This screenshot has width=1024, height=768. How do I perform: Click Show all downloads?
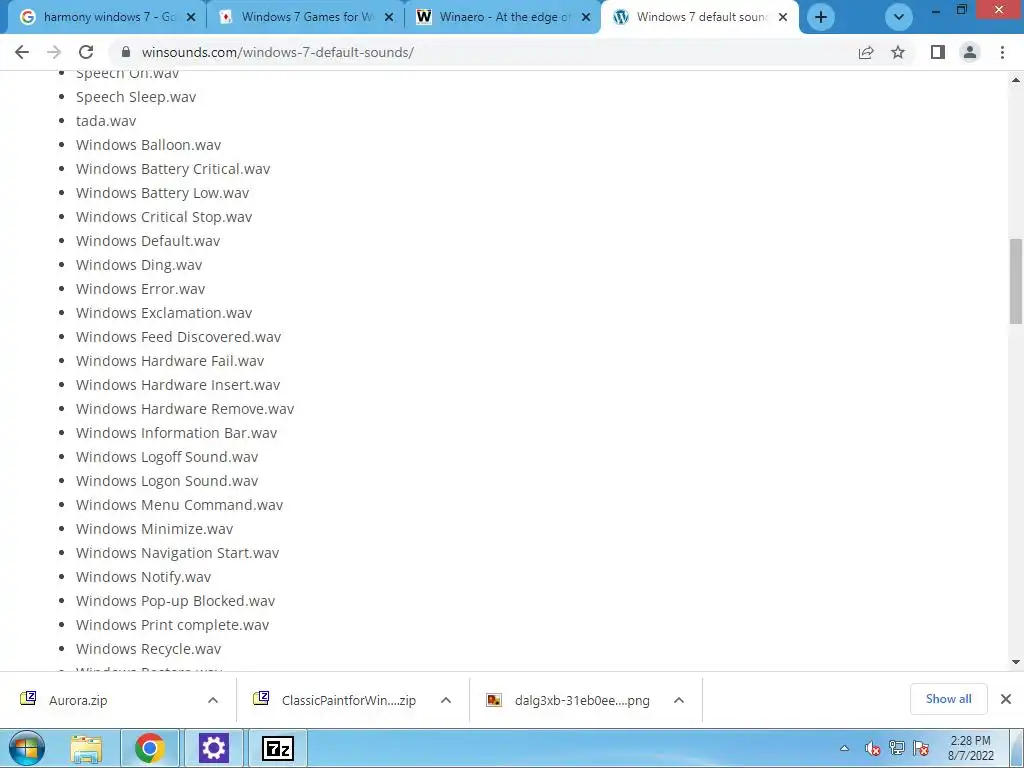[x=948, y=699]
